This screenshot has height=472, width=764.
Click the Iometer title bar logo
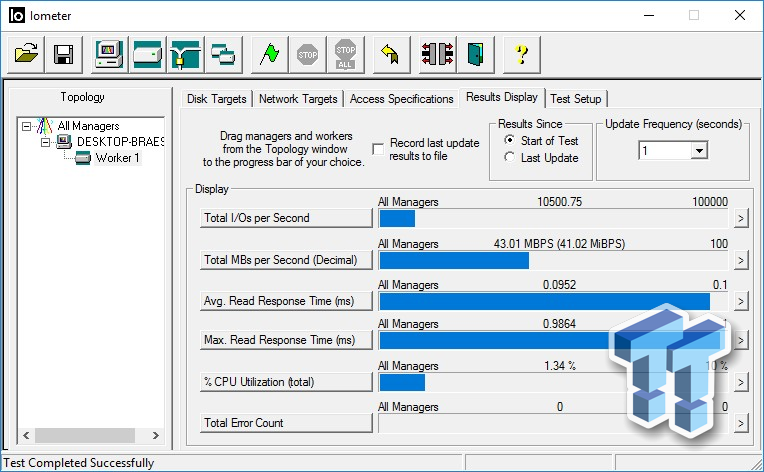coord(17,16)
